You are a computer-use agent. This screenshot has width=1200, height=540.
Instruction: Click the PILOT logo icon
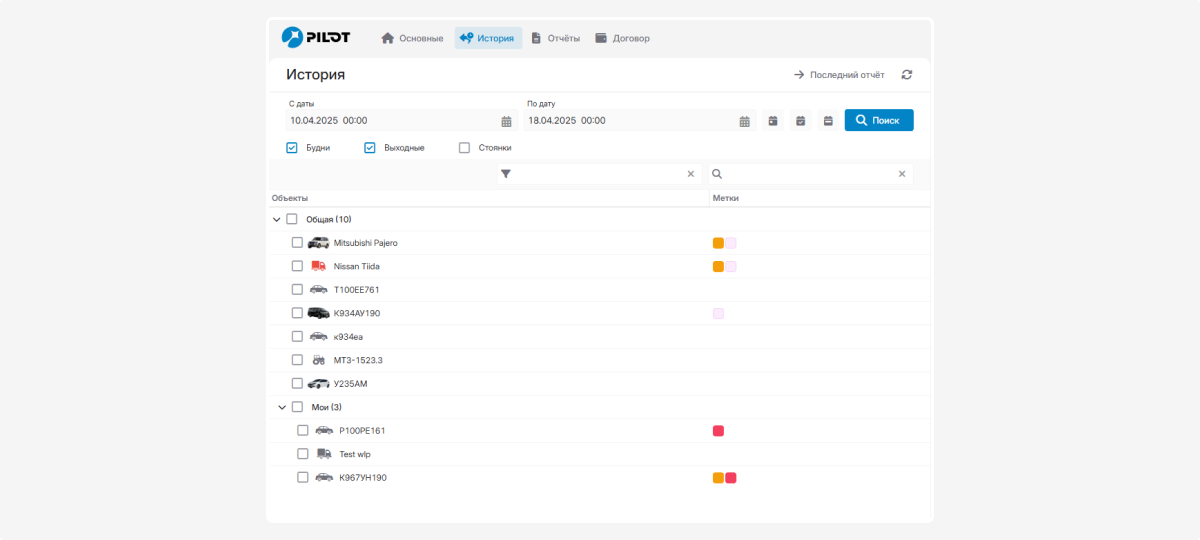pos(292,38)
